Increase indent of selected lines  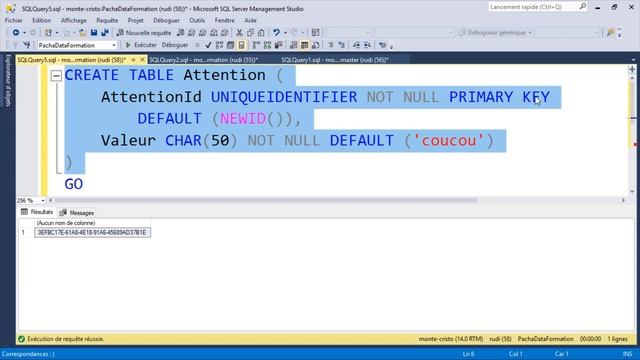(367, 45)
